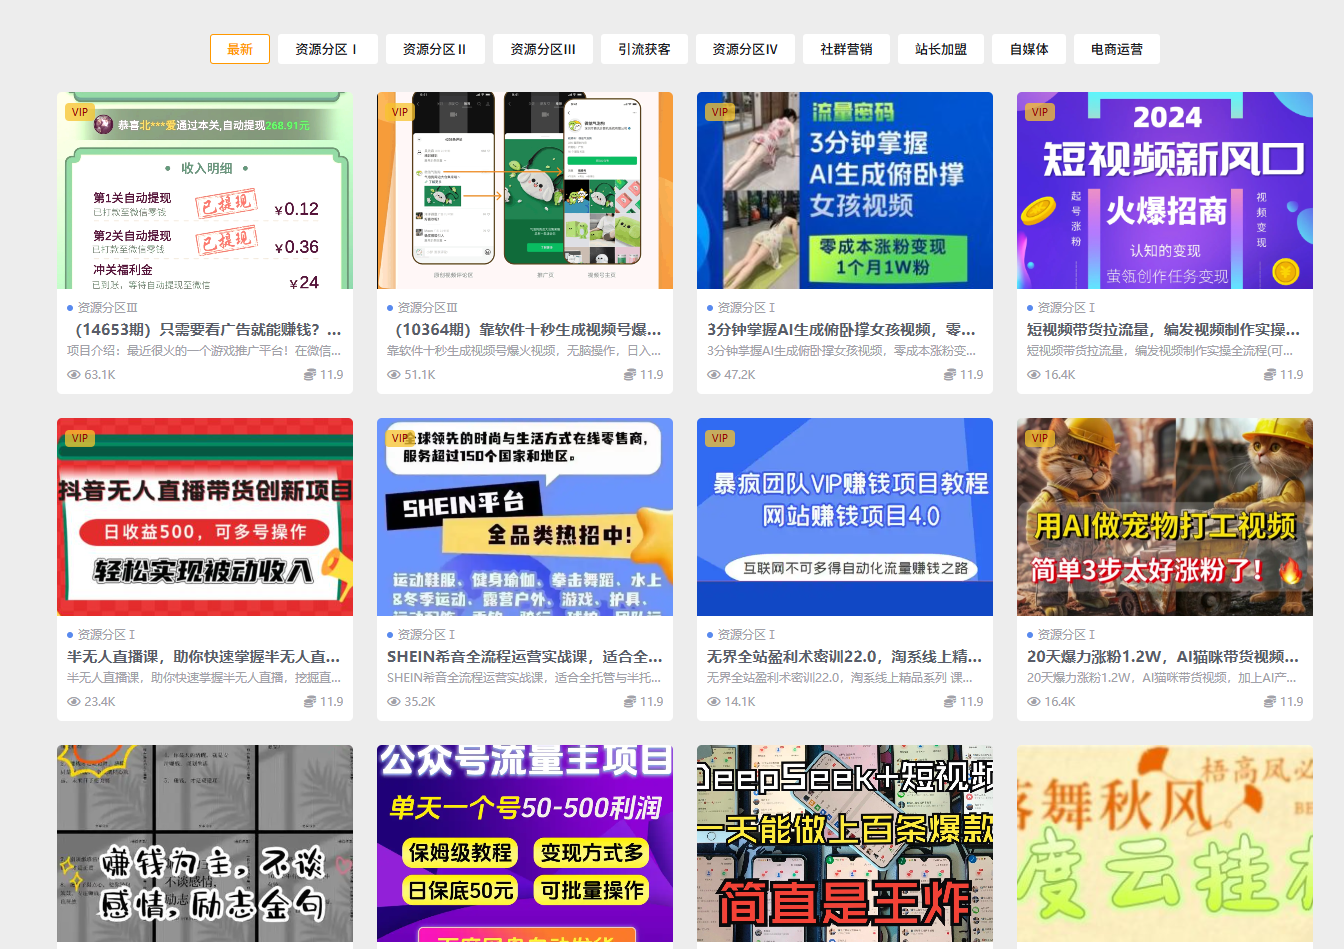Click the coin price icon on 短视频带货 card
1344x949 pixels.
click(x=1270, y=375)
